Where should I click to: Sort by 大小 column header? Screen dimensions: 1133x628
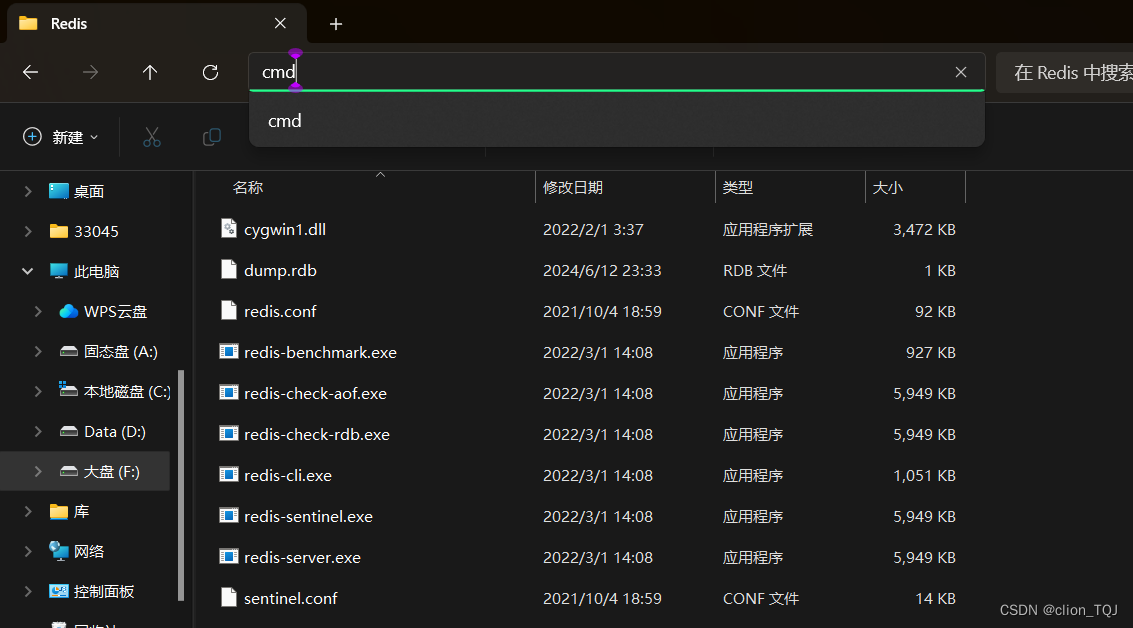pyautogui.click(x=887, y=188)
